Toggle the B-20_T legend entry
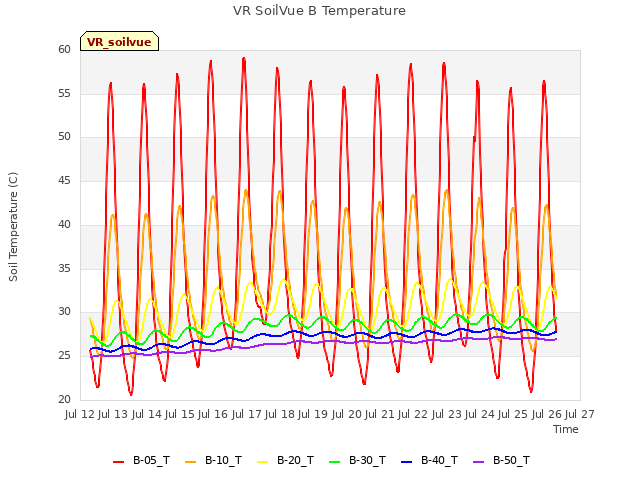The height and width of the screenshot is (480, 640). (285, 460)
